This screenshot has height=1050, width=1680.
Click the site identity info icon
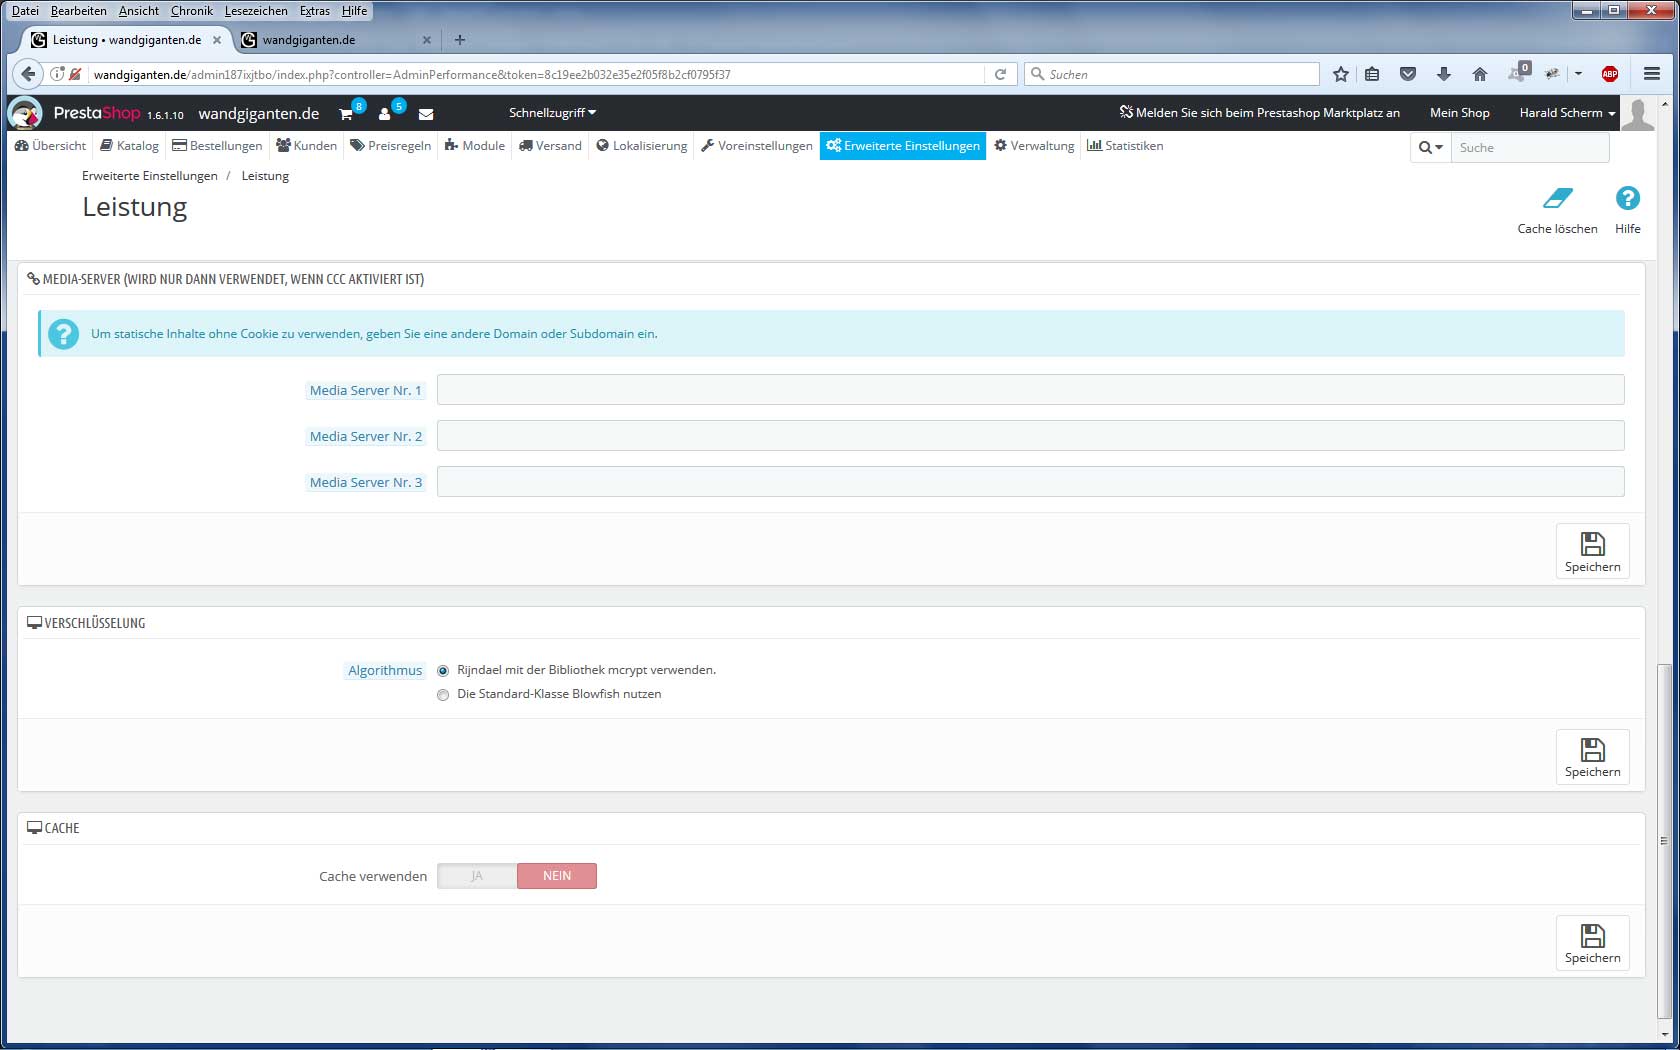(x=57, y=74)
